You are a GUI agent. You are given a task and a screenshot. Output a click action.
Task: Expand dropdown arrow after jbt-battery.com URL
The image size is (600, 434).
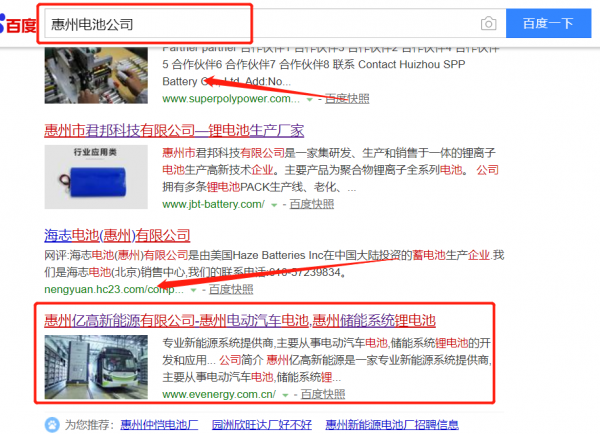(274, 205)
